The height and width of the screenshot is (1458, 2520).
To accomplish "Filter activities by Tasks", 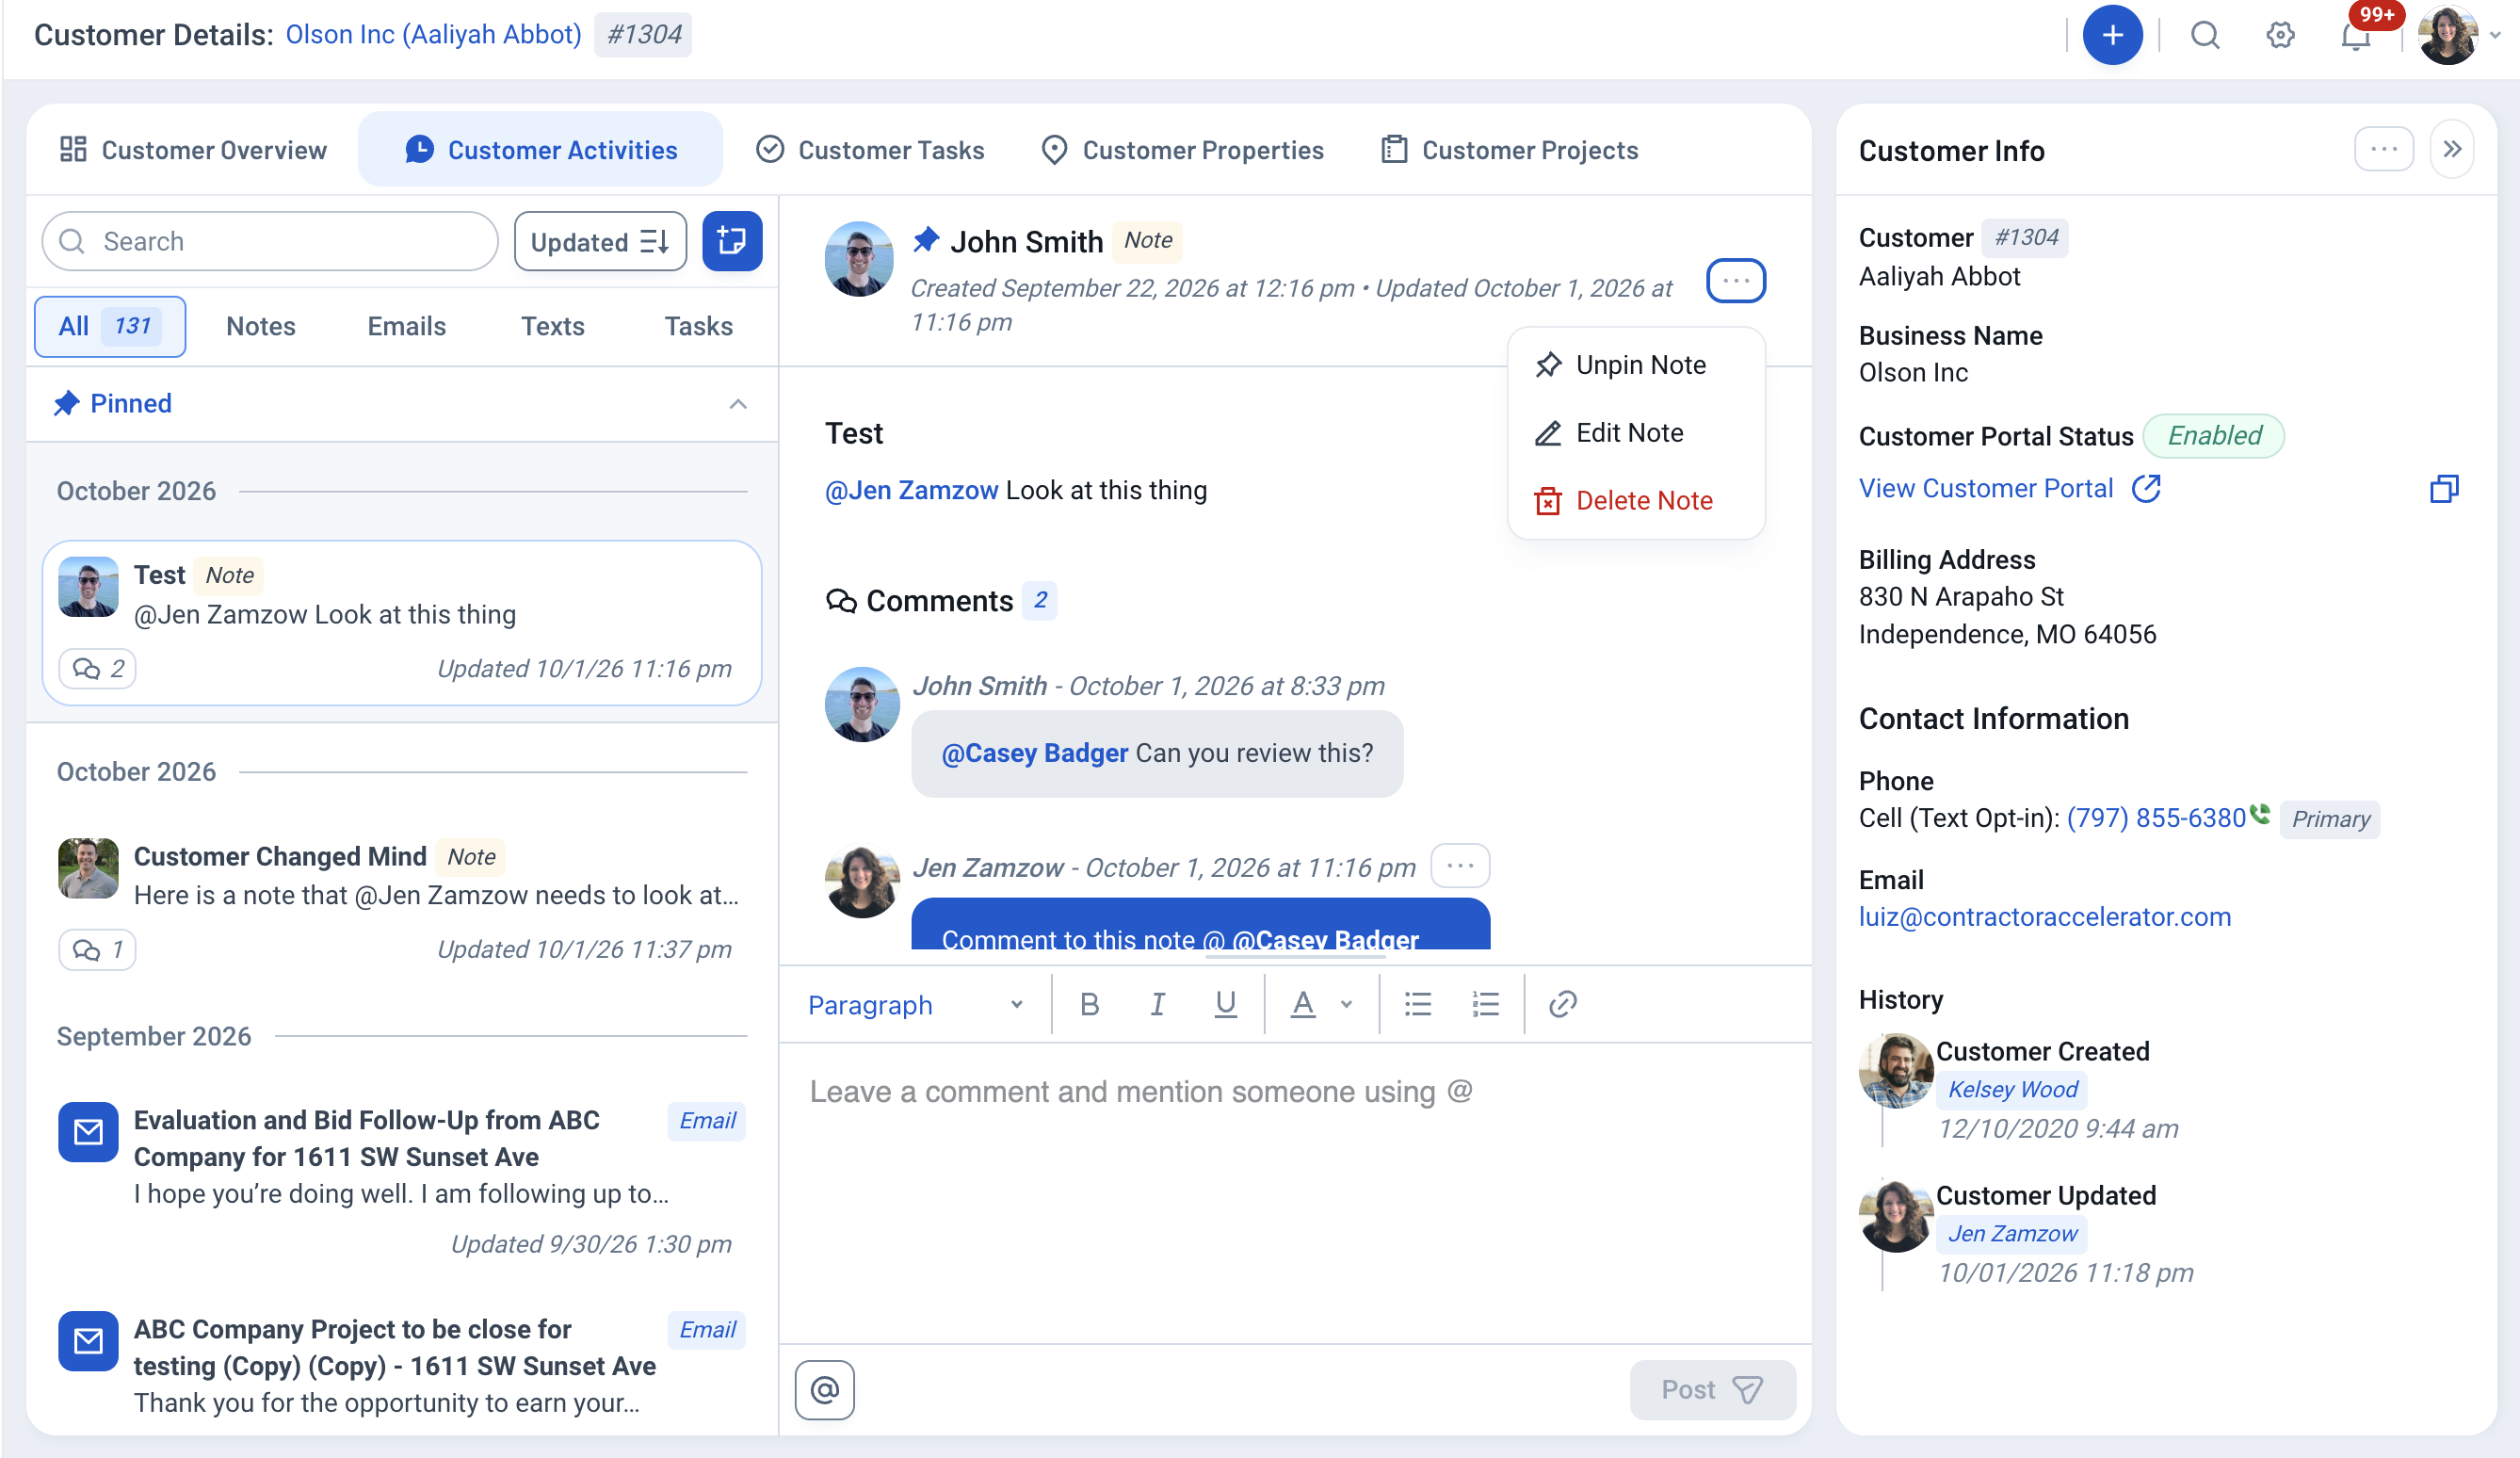I will (x=699, y=326).
